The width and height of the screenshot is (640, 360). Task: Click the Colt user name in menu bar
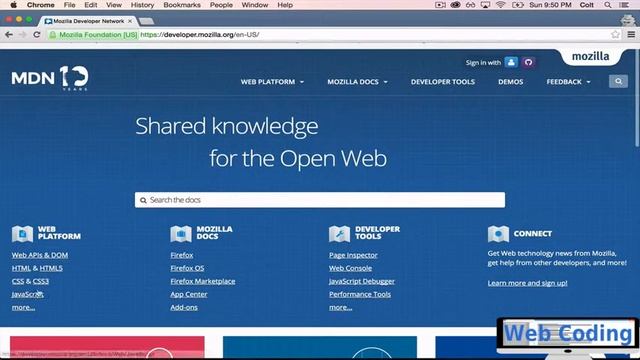tap(587, 5)
